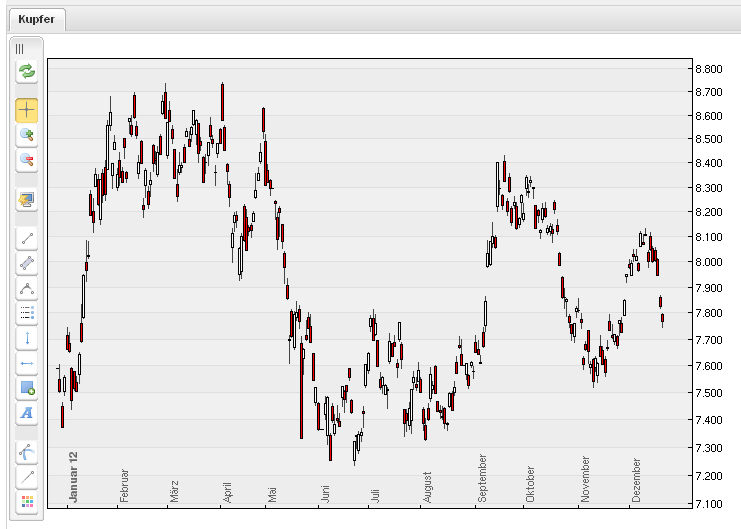Click the 'Juni' month axis label

(325, 494)
